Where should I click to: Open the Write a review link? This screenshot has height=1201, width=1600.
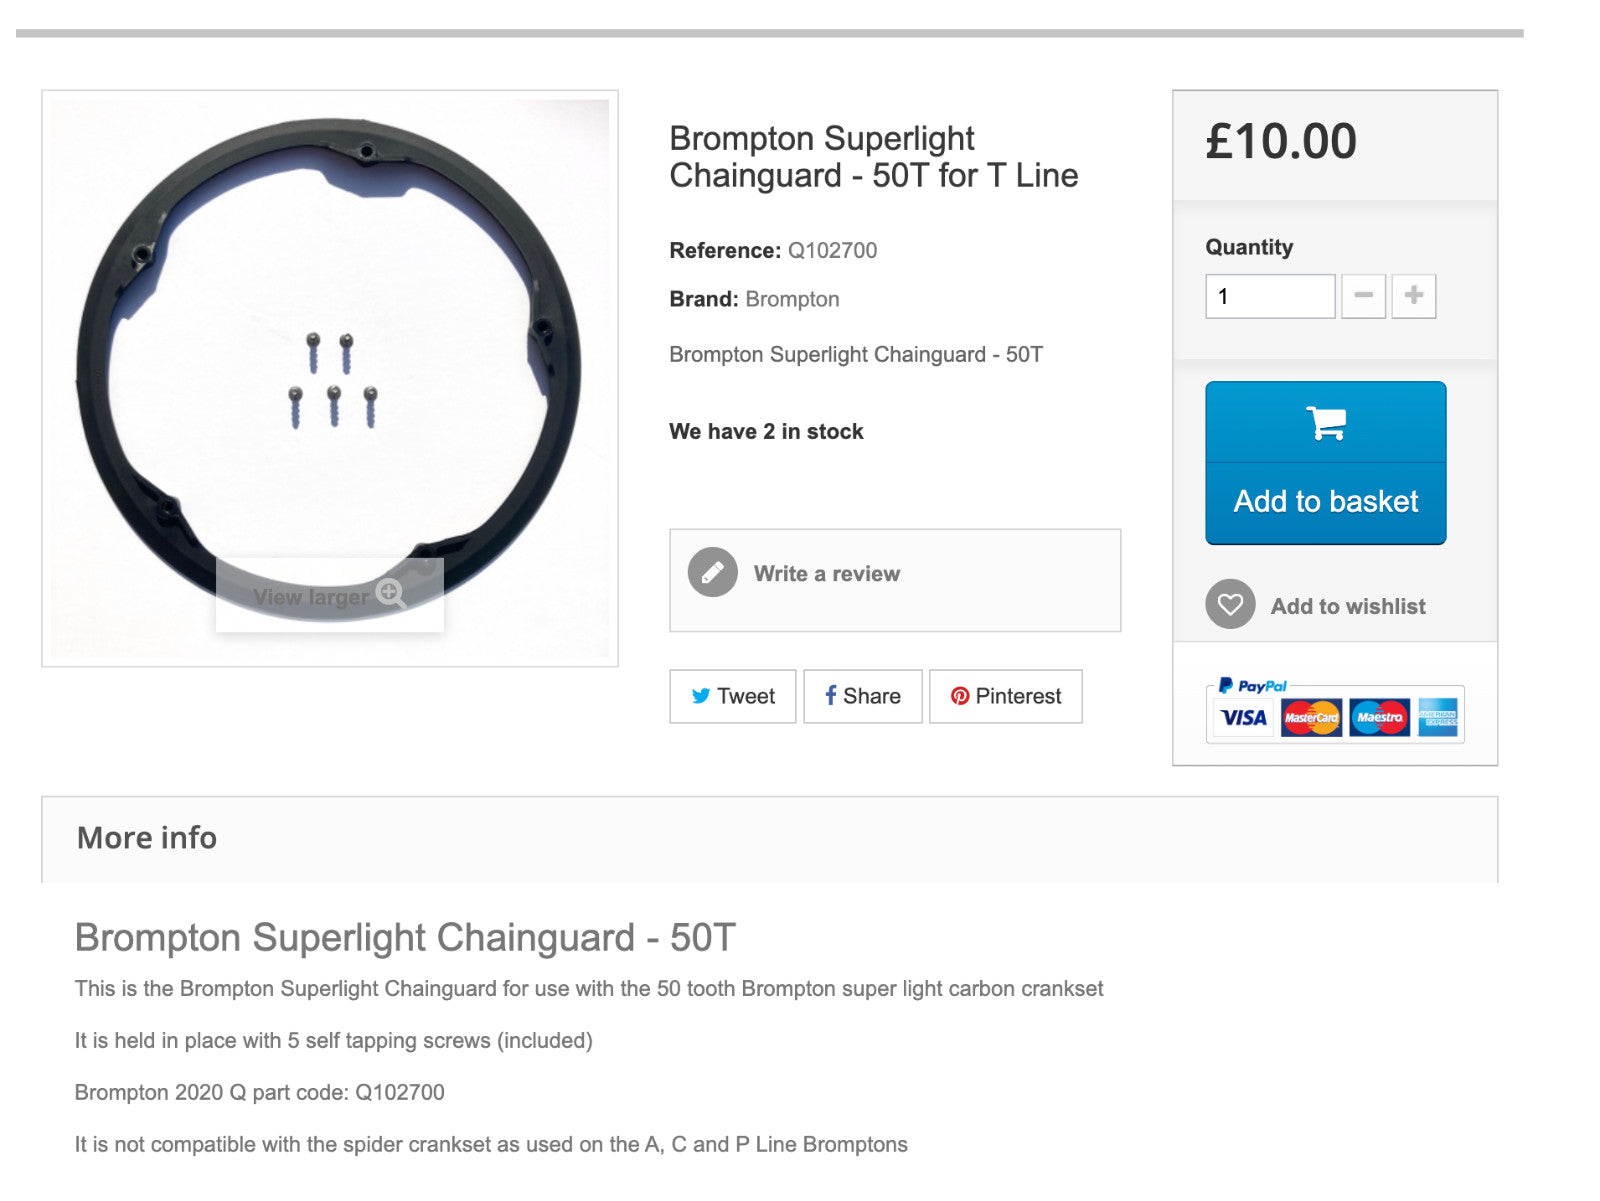[x=826, y=574]
